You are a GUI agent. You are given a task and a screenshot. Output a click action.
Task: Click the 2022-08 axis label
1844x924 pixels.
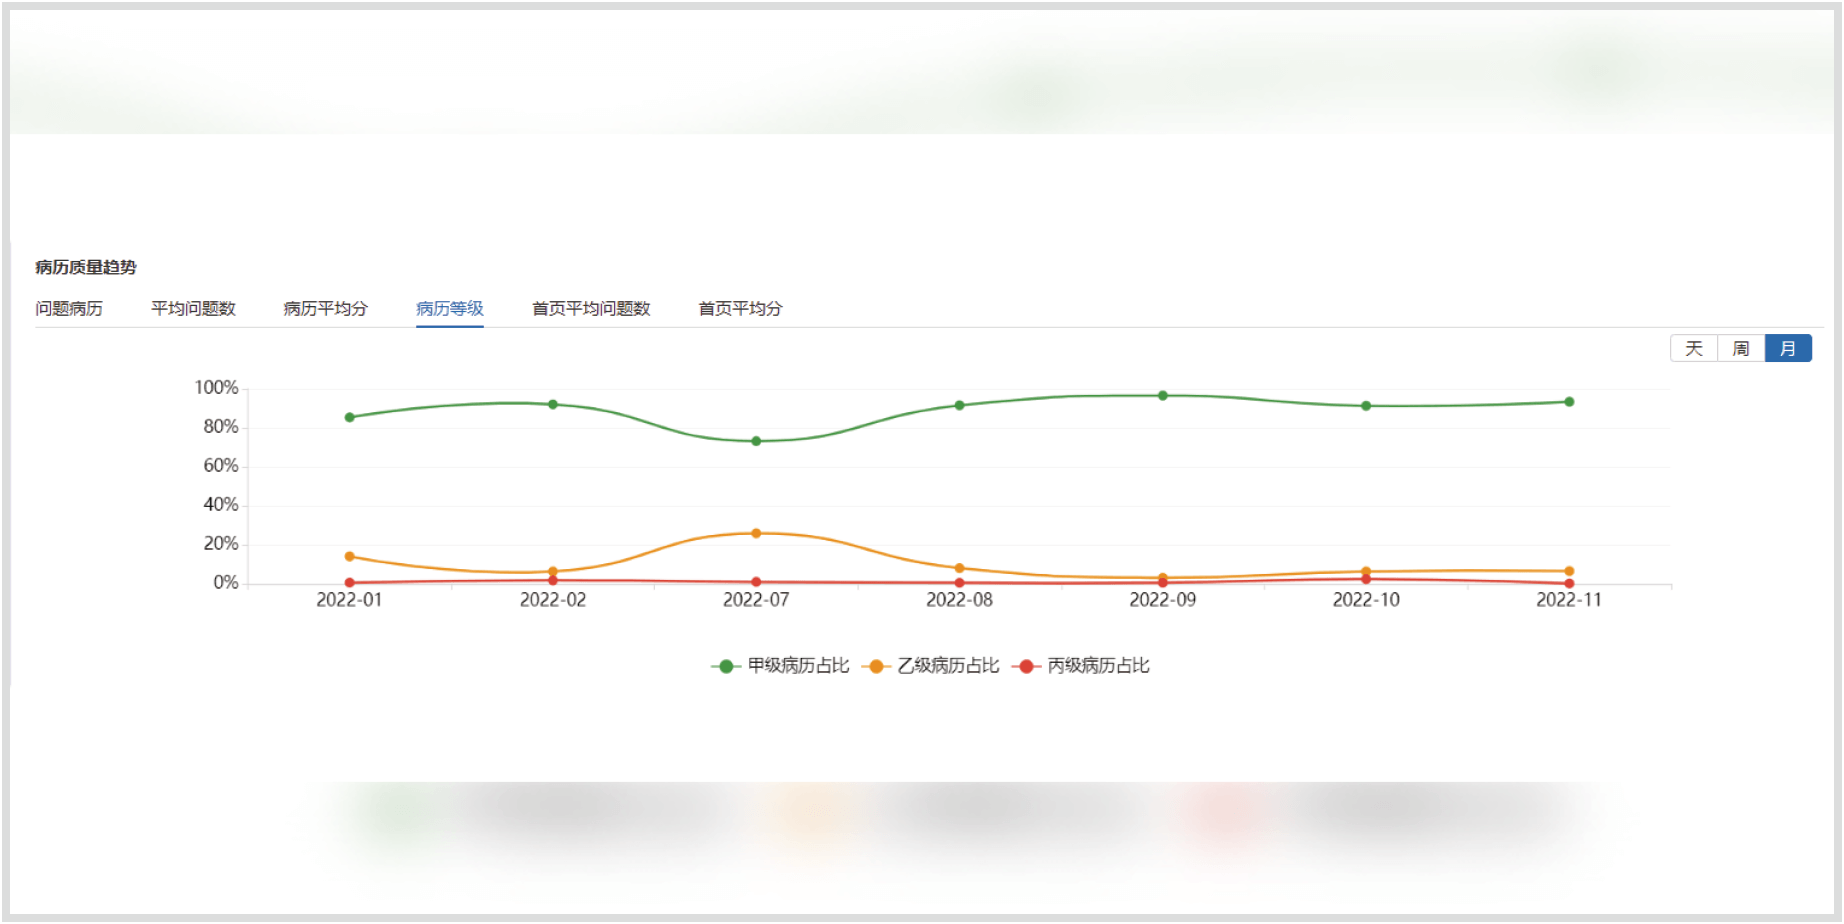(959, 600)
